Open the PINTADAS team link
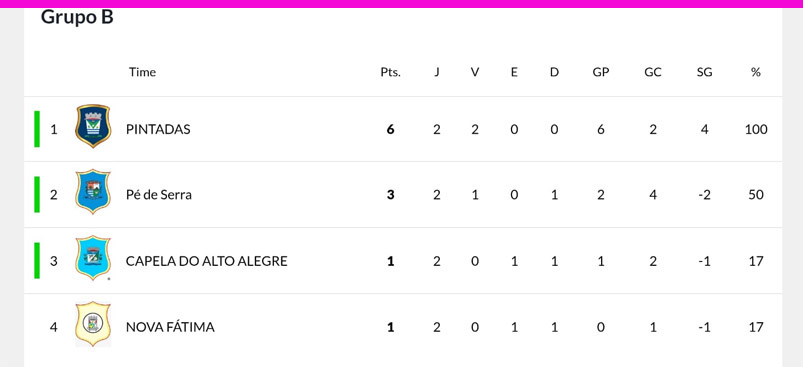 click(158, 129)
